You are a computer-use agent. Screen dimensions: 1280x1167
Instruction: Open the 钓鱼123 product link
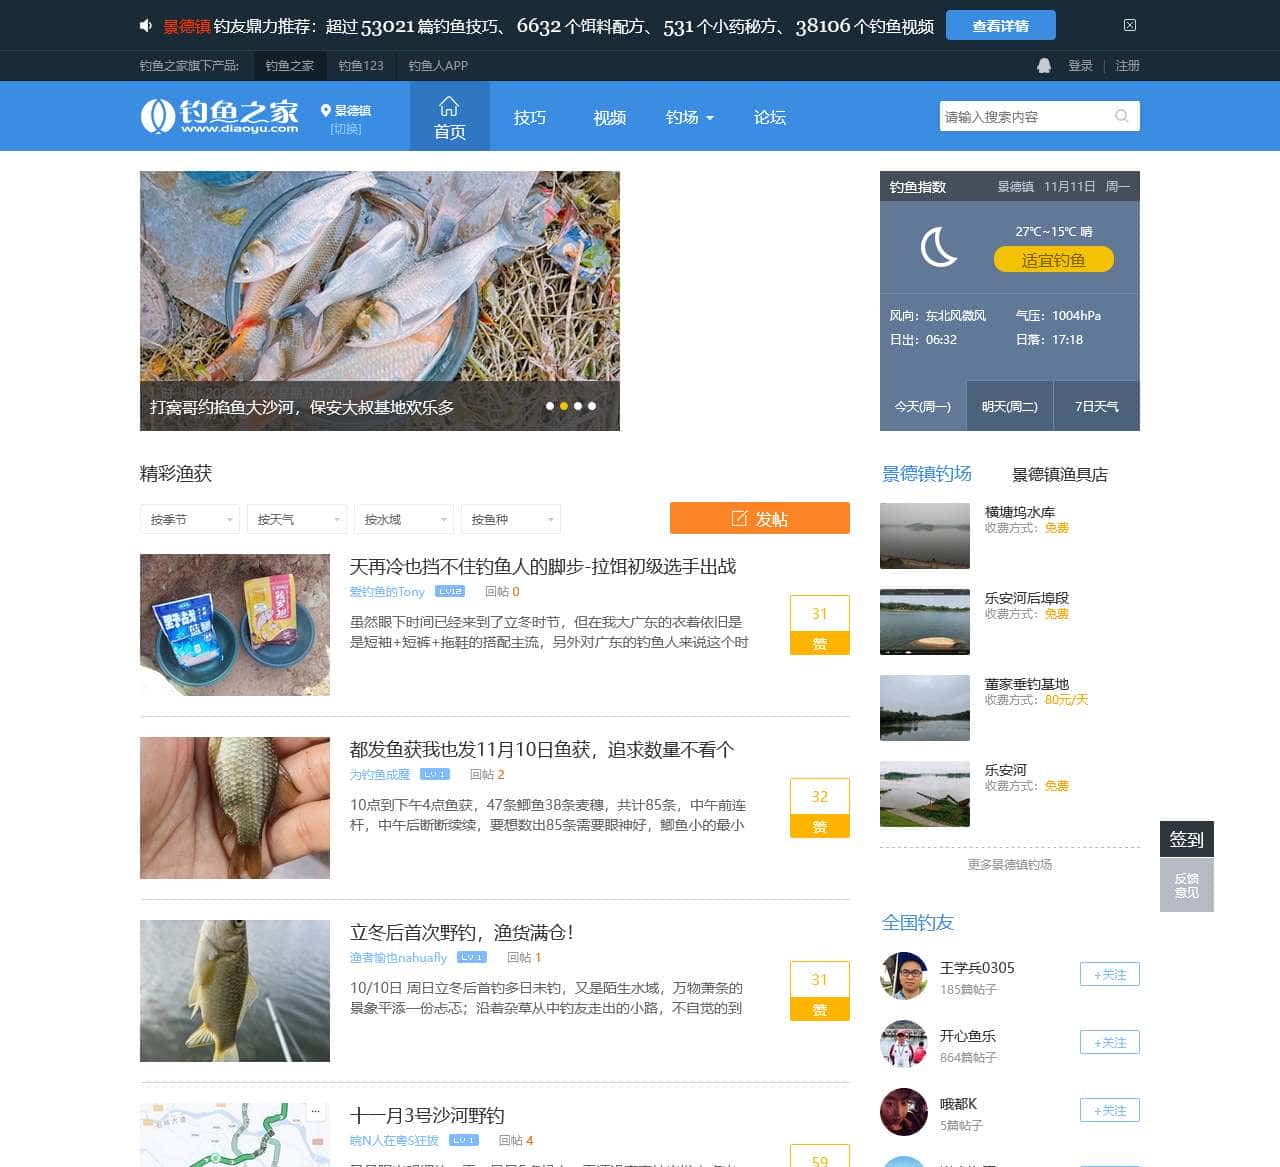[x=361, y=65]
